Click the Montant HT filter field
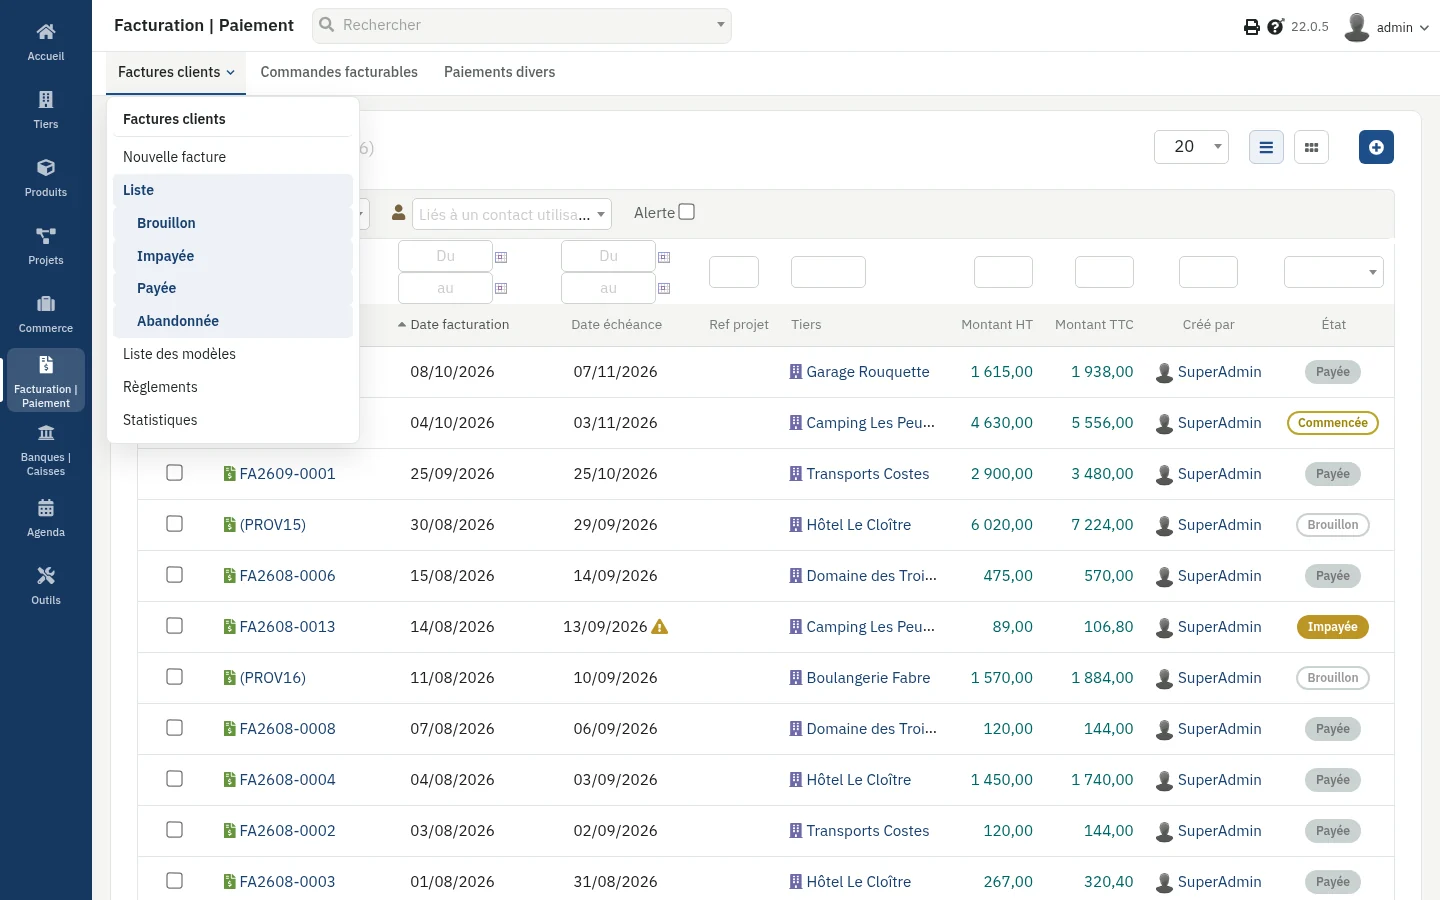This screenshot has height=900, width=1440. (x=1003, y=272)
